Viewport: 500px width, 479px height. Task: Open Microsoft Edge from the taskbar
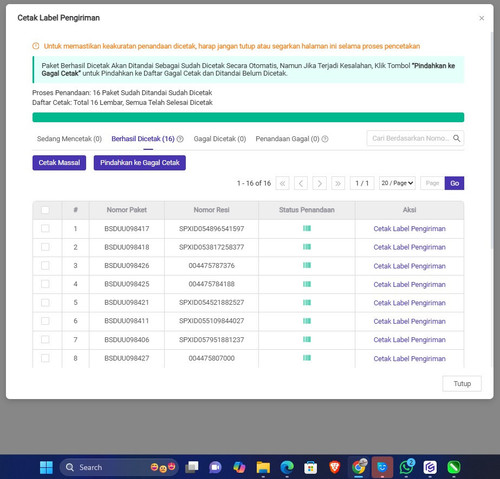pyautogui.click(x=287, y=467)
